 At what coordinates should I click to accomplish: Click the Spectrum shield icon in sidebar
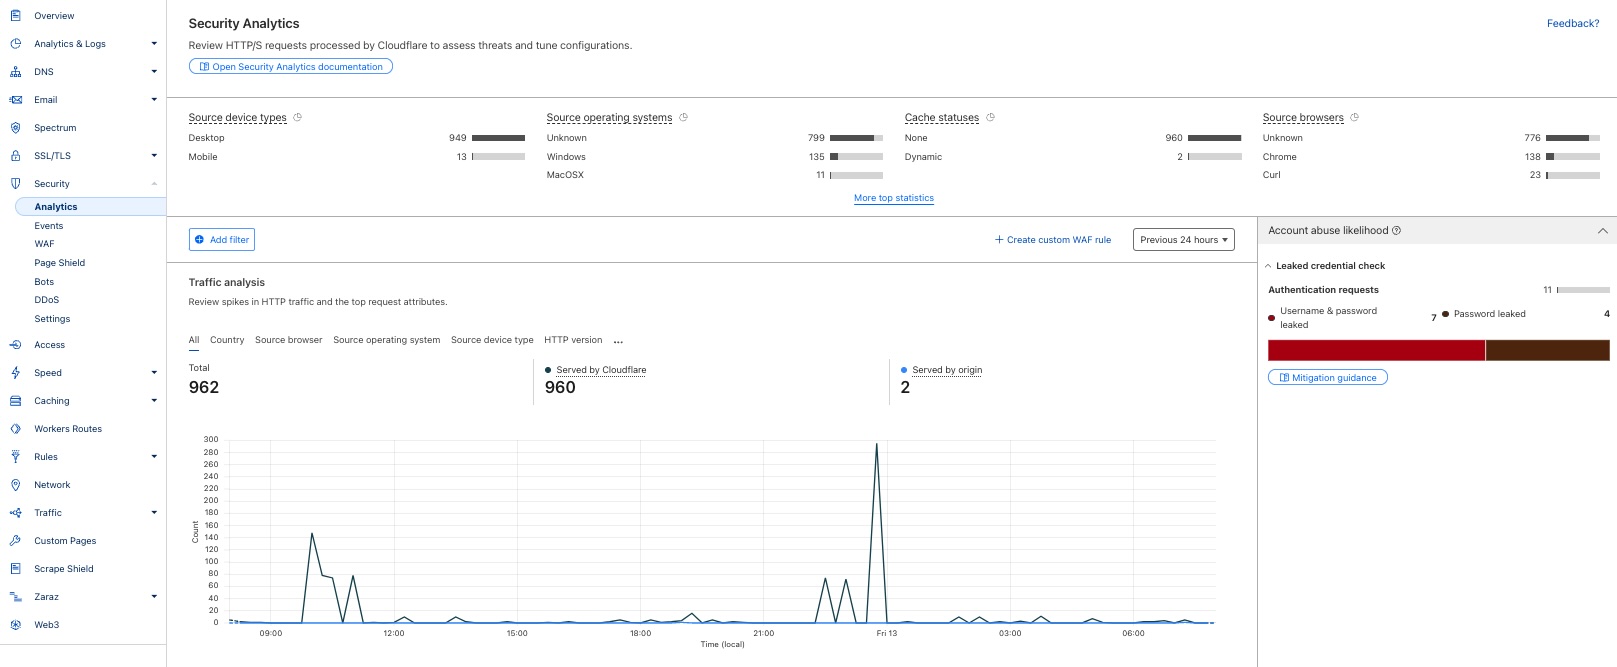[x=15, y=128]
